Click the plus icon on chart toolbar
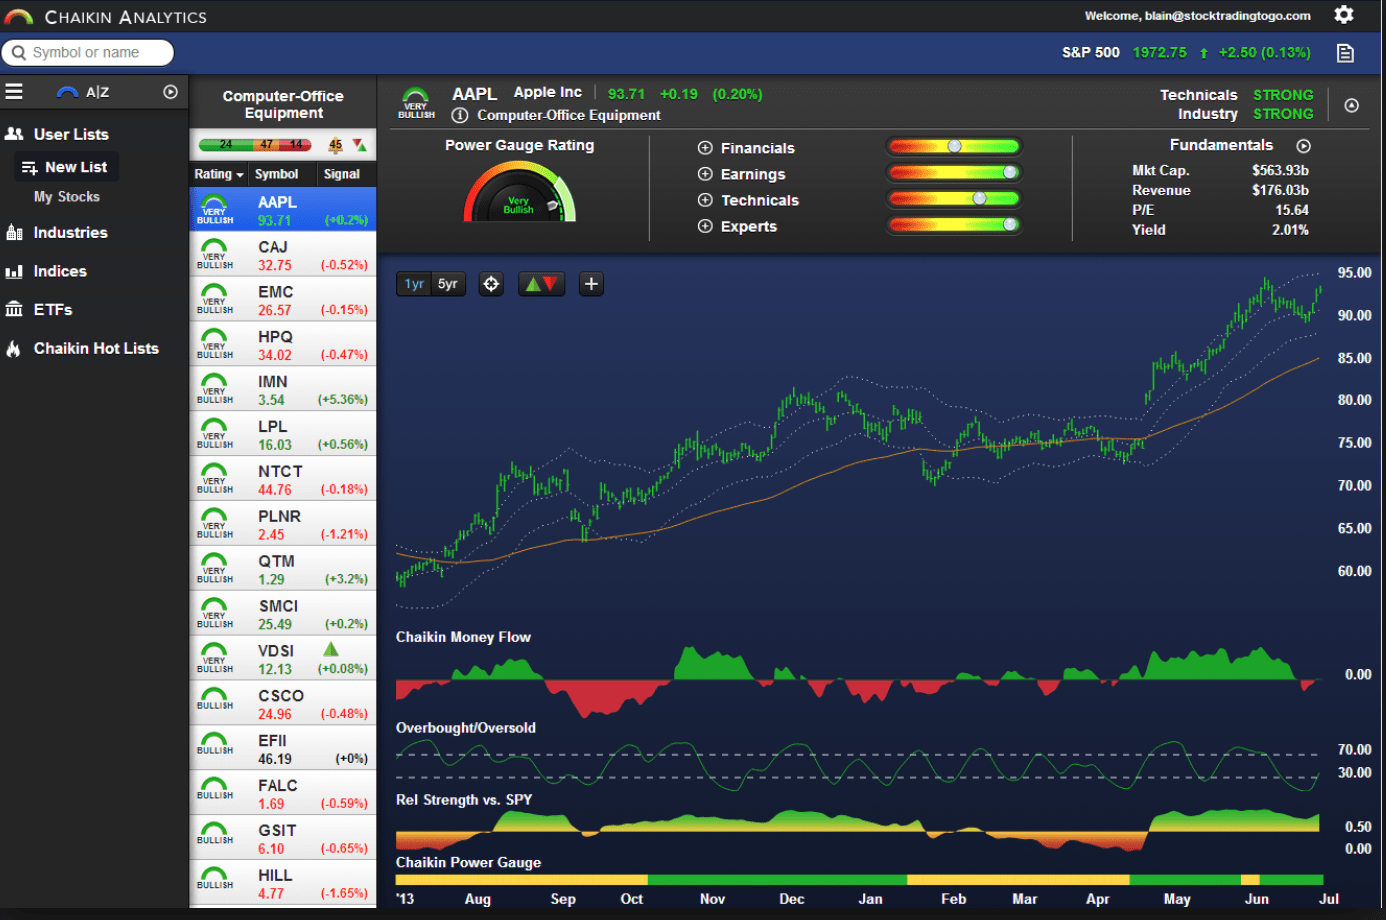 coord(591,284)
